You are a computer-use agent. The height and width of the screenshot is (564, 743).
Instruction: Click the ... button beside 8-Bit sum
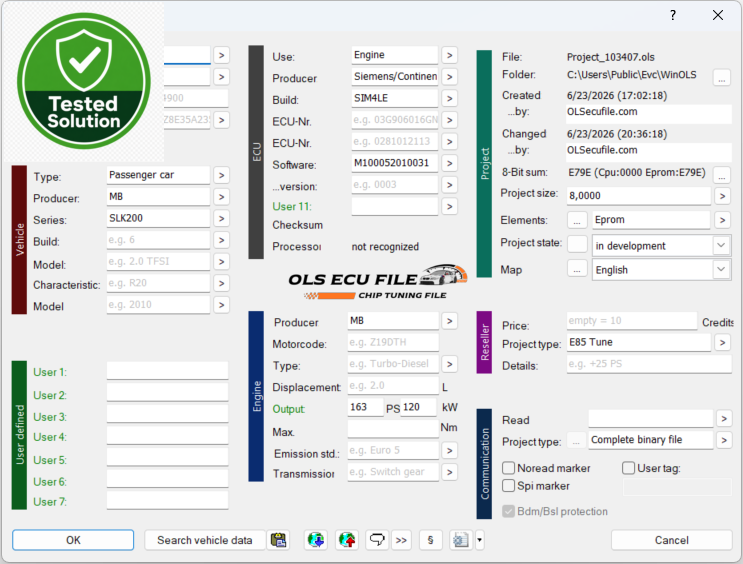click(722, 175)
